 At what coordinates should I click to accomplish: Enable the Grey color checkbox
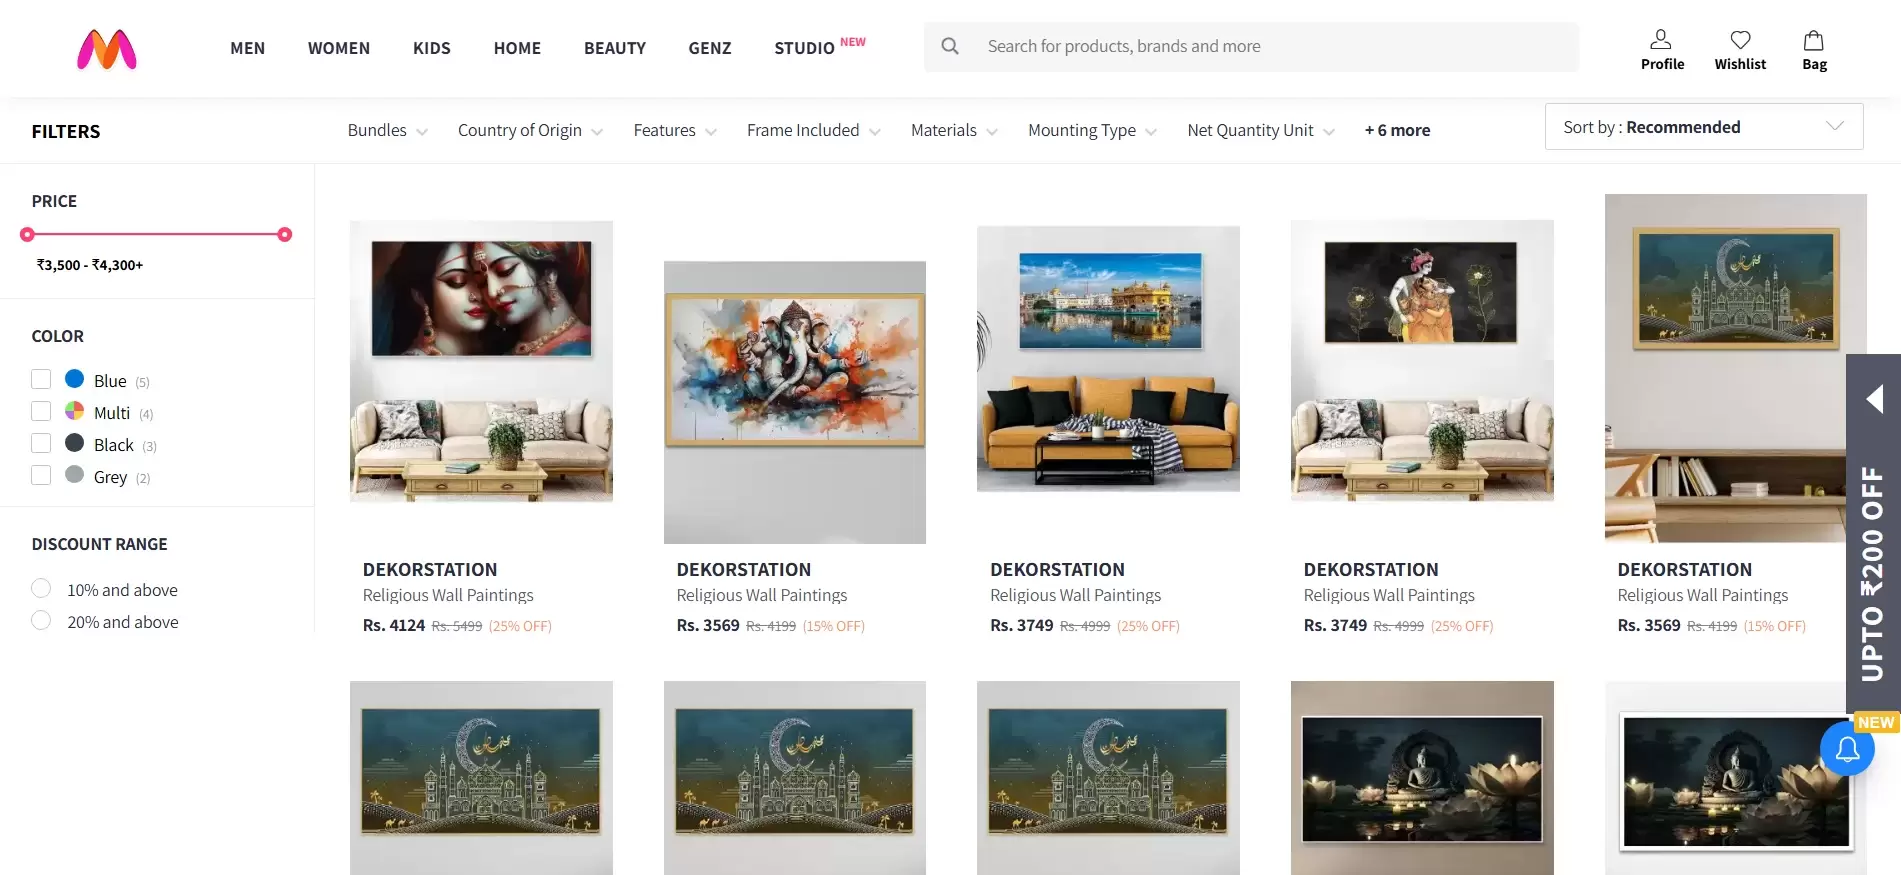41,475
